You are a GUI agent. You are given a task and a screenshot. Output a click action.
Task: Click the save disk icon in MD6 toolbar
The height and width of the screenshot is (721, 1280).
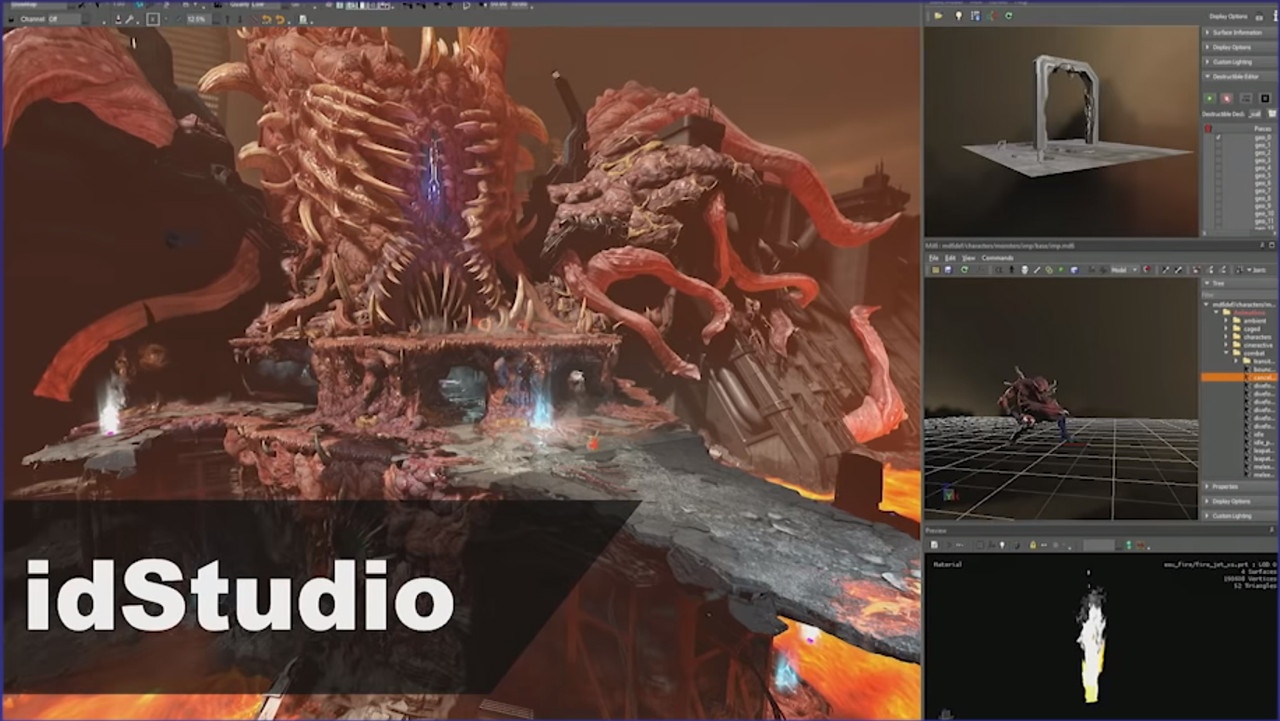pos(948,270)
